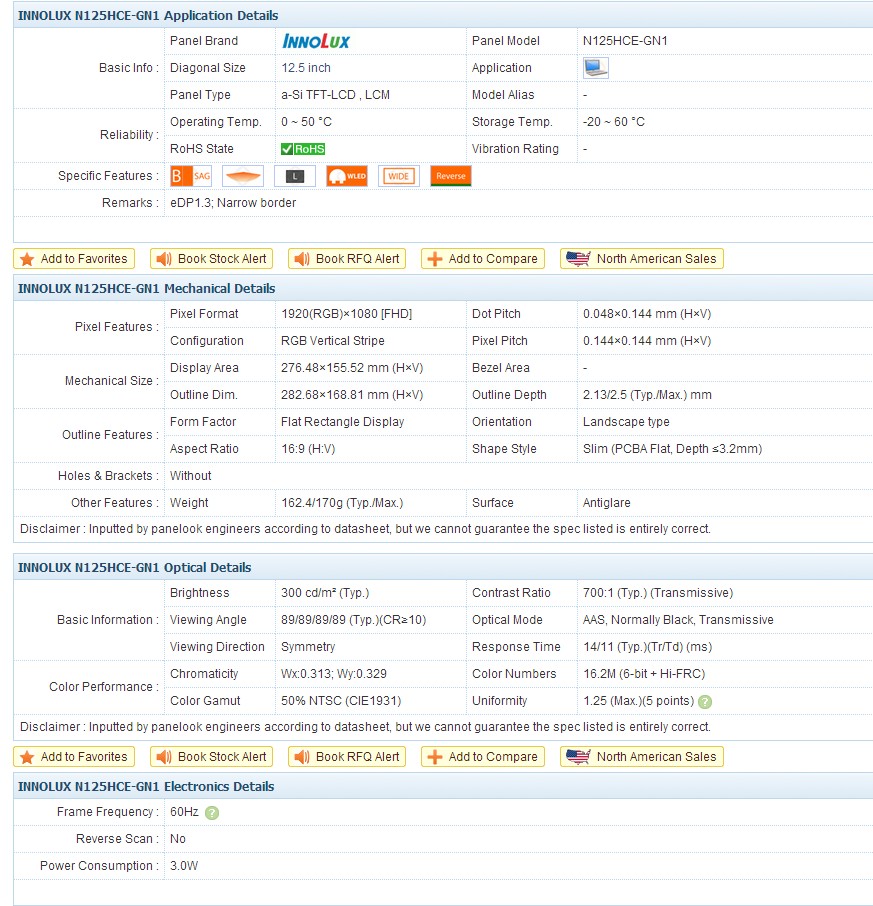Image resolution: width=873 pixels, height=906 pixels.
Task: Click the laptop Application icon
Action: [596, 68]
